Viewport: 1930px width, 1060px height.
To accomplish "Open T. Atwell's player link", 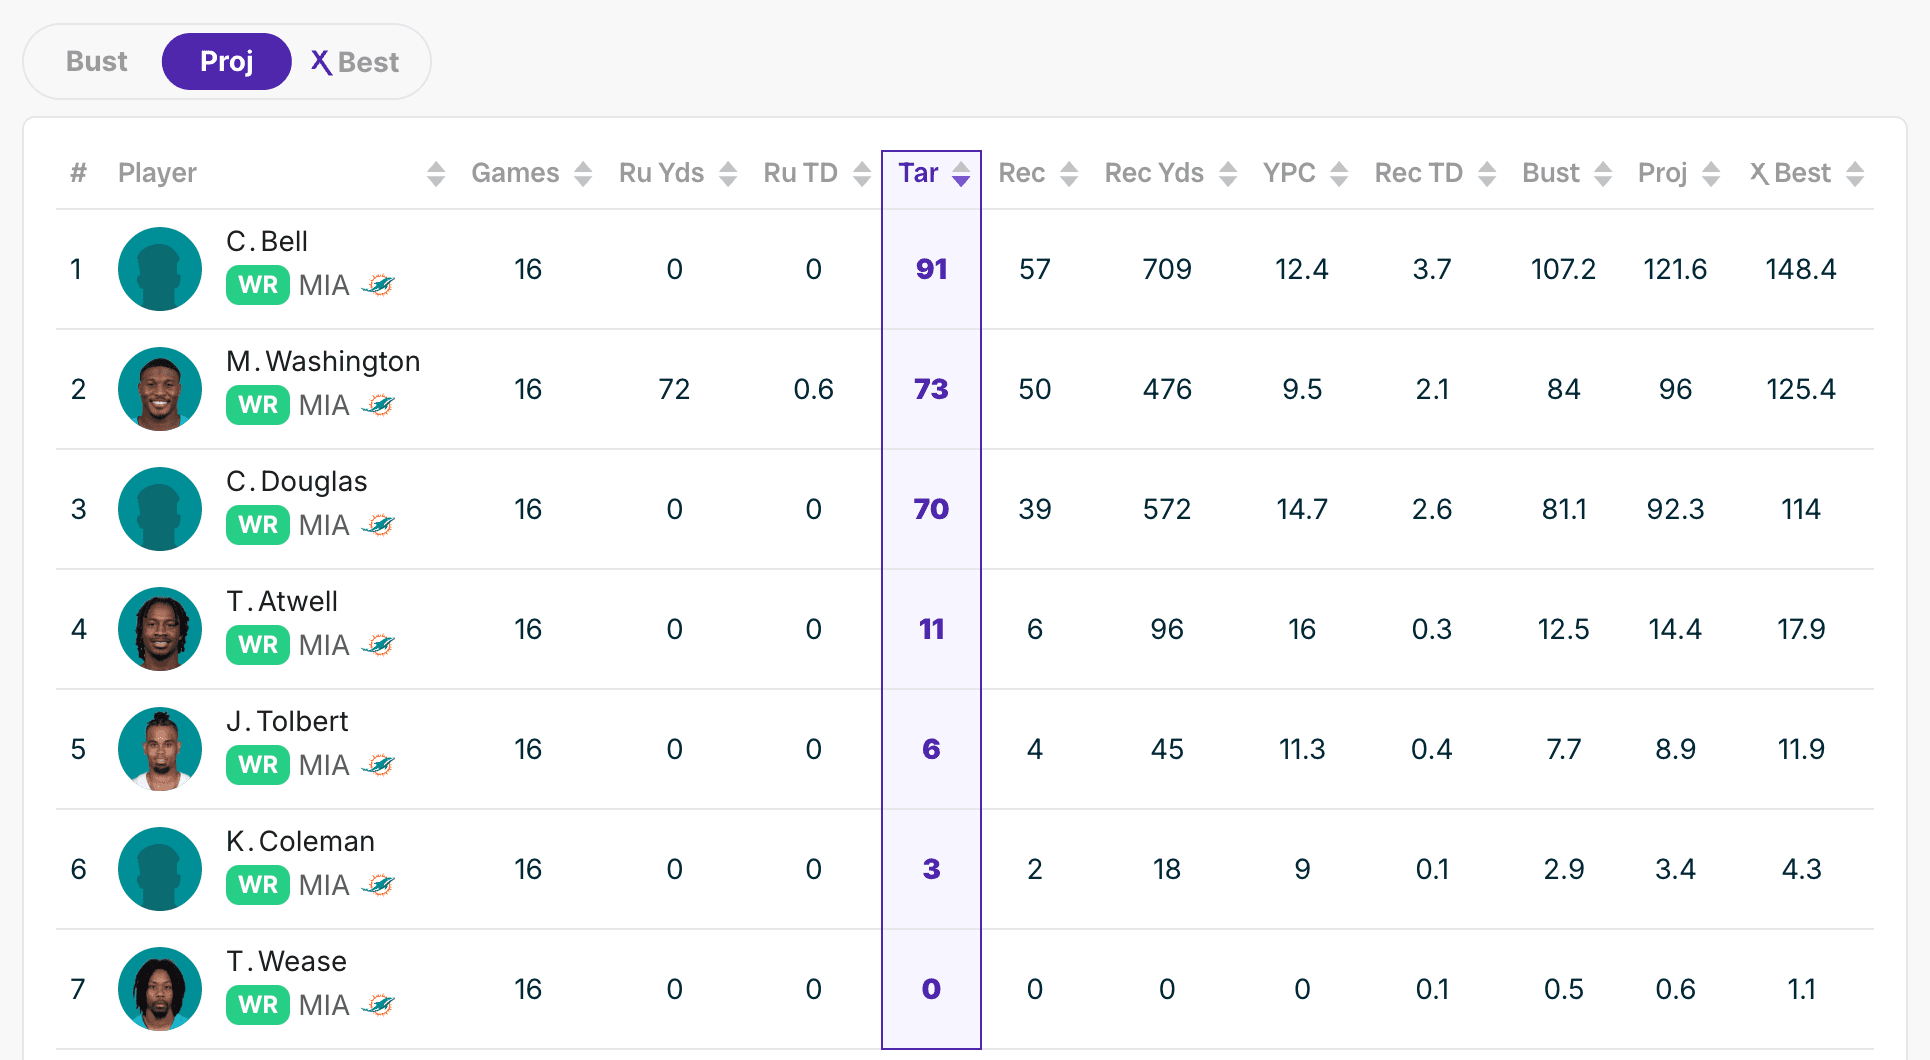I will [281, 601].
